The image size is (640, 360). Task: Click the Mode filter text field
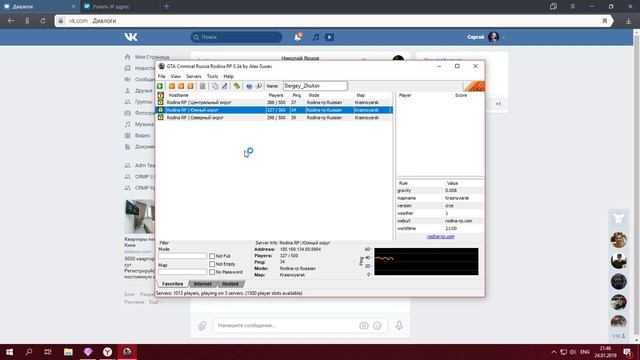[182, 256]
